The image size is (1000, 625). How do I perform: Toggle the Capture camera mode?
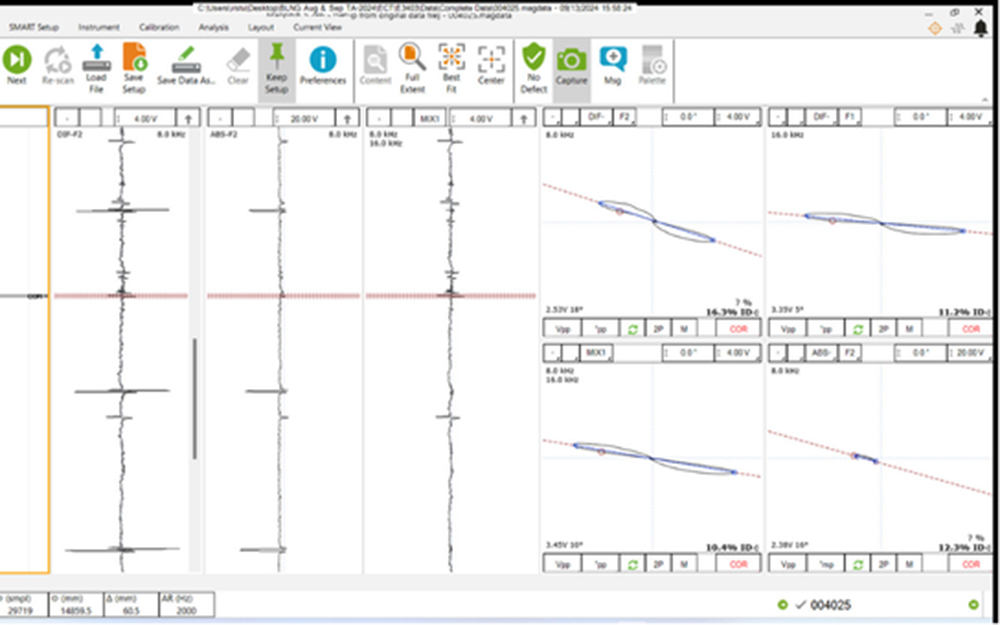click(572, 64)
